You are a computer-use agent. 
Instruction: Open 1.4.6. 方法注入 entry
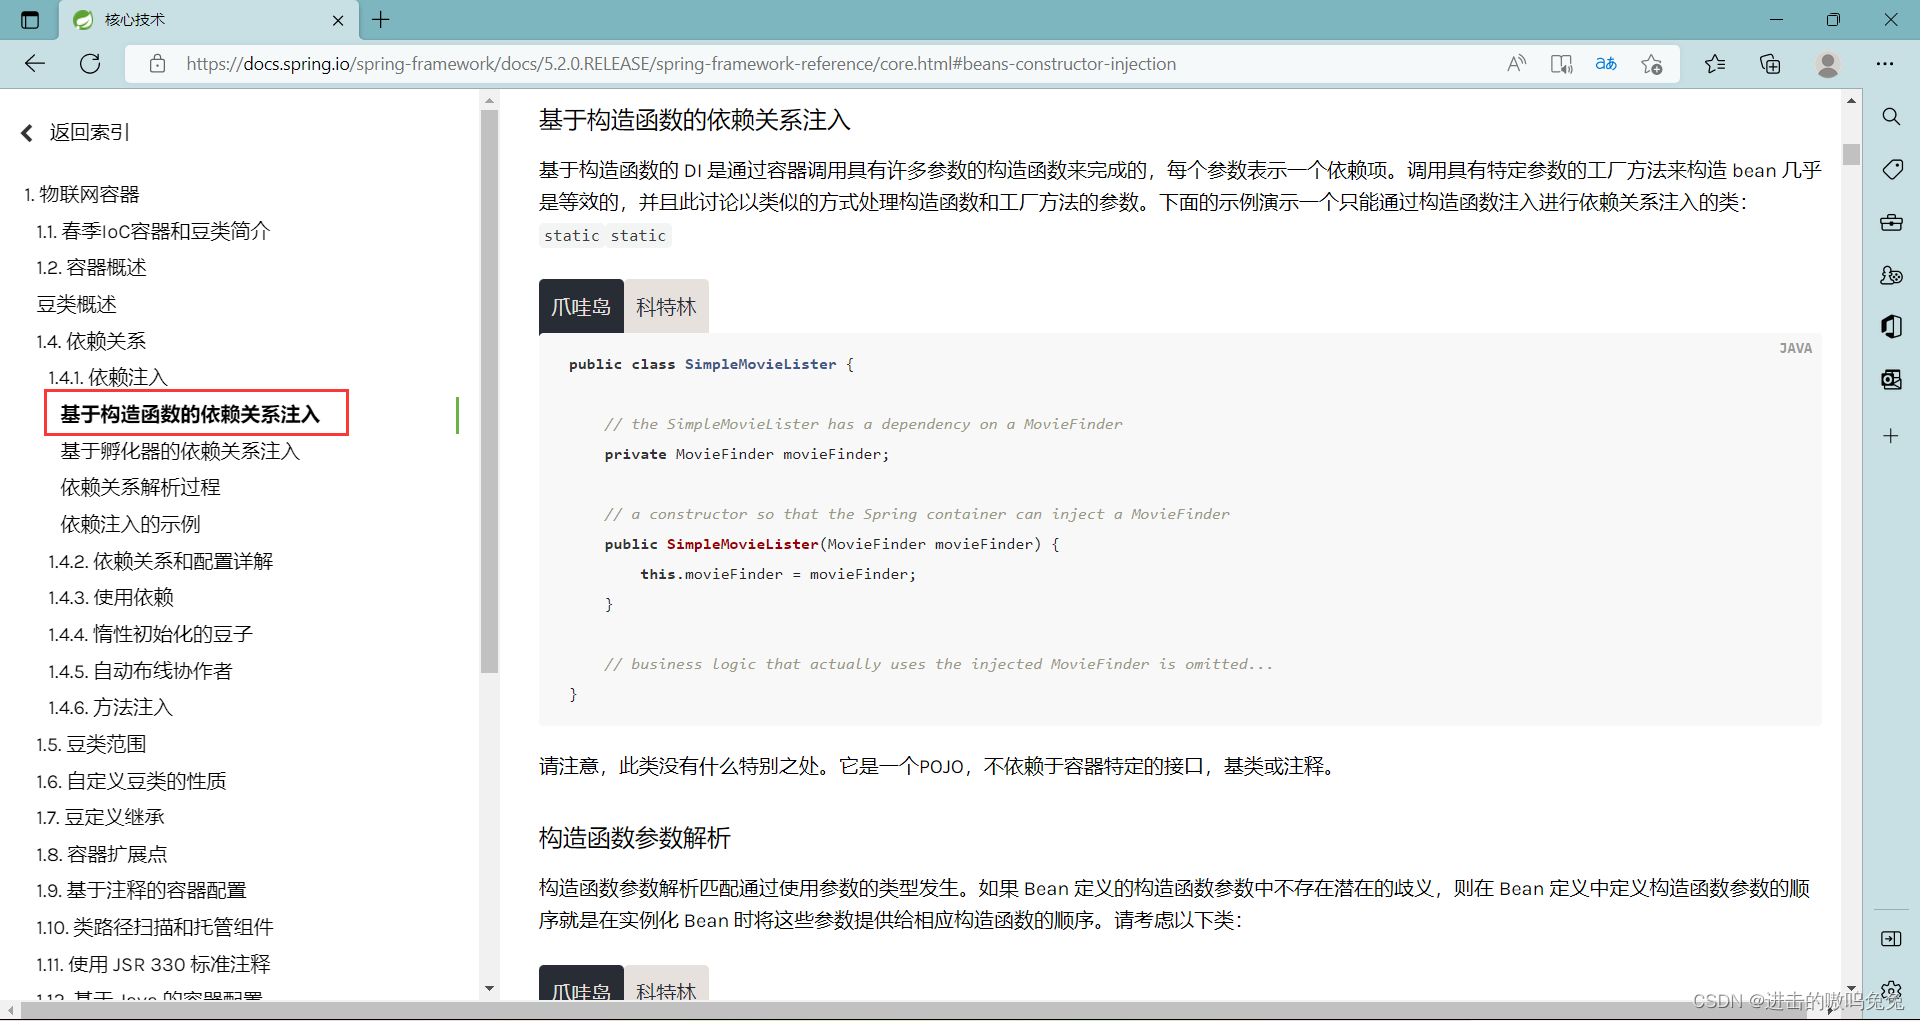(111, 707)
